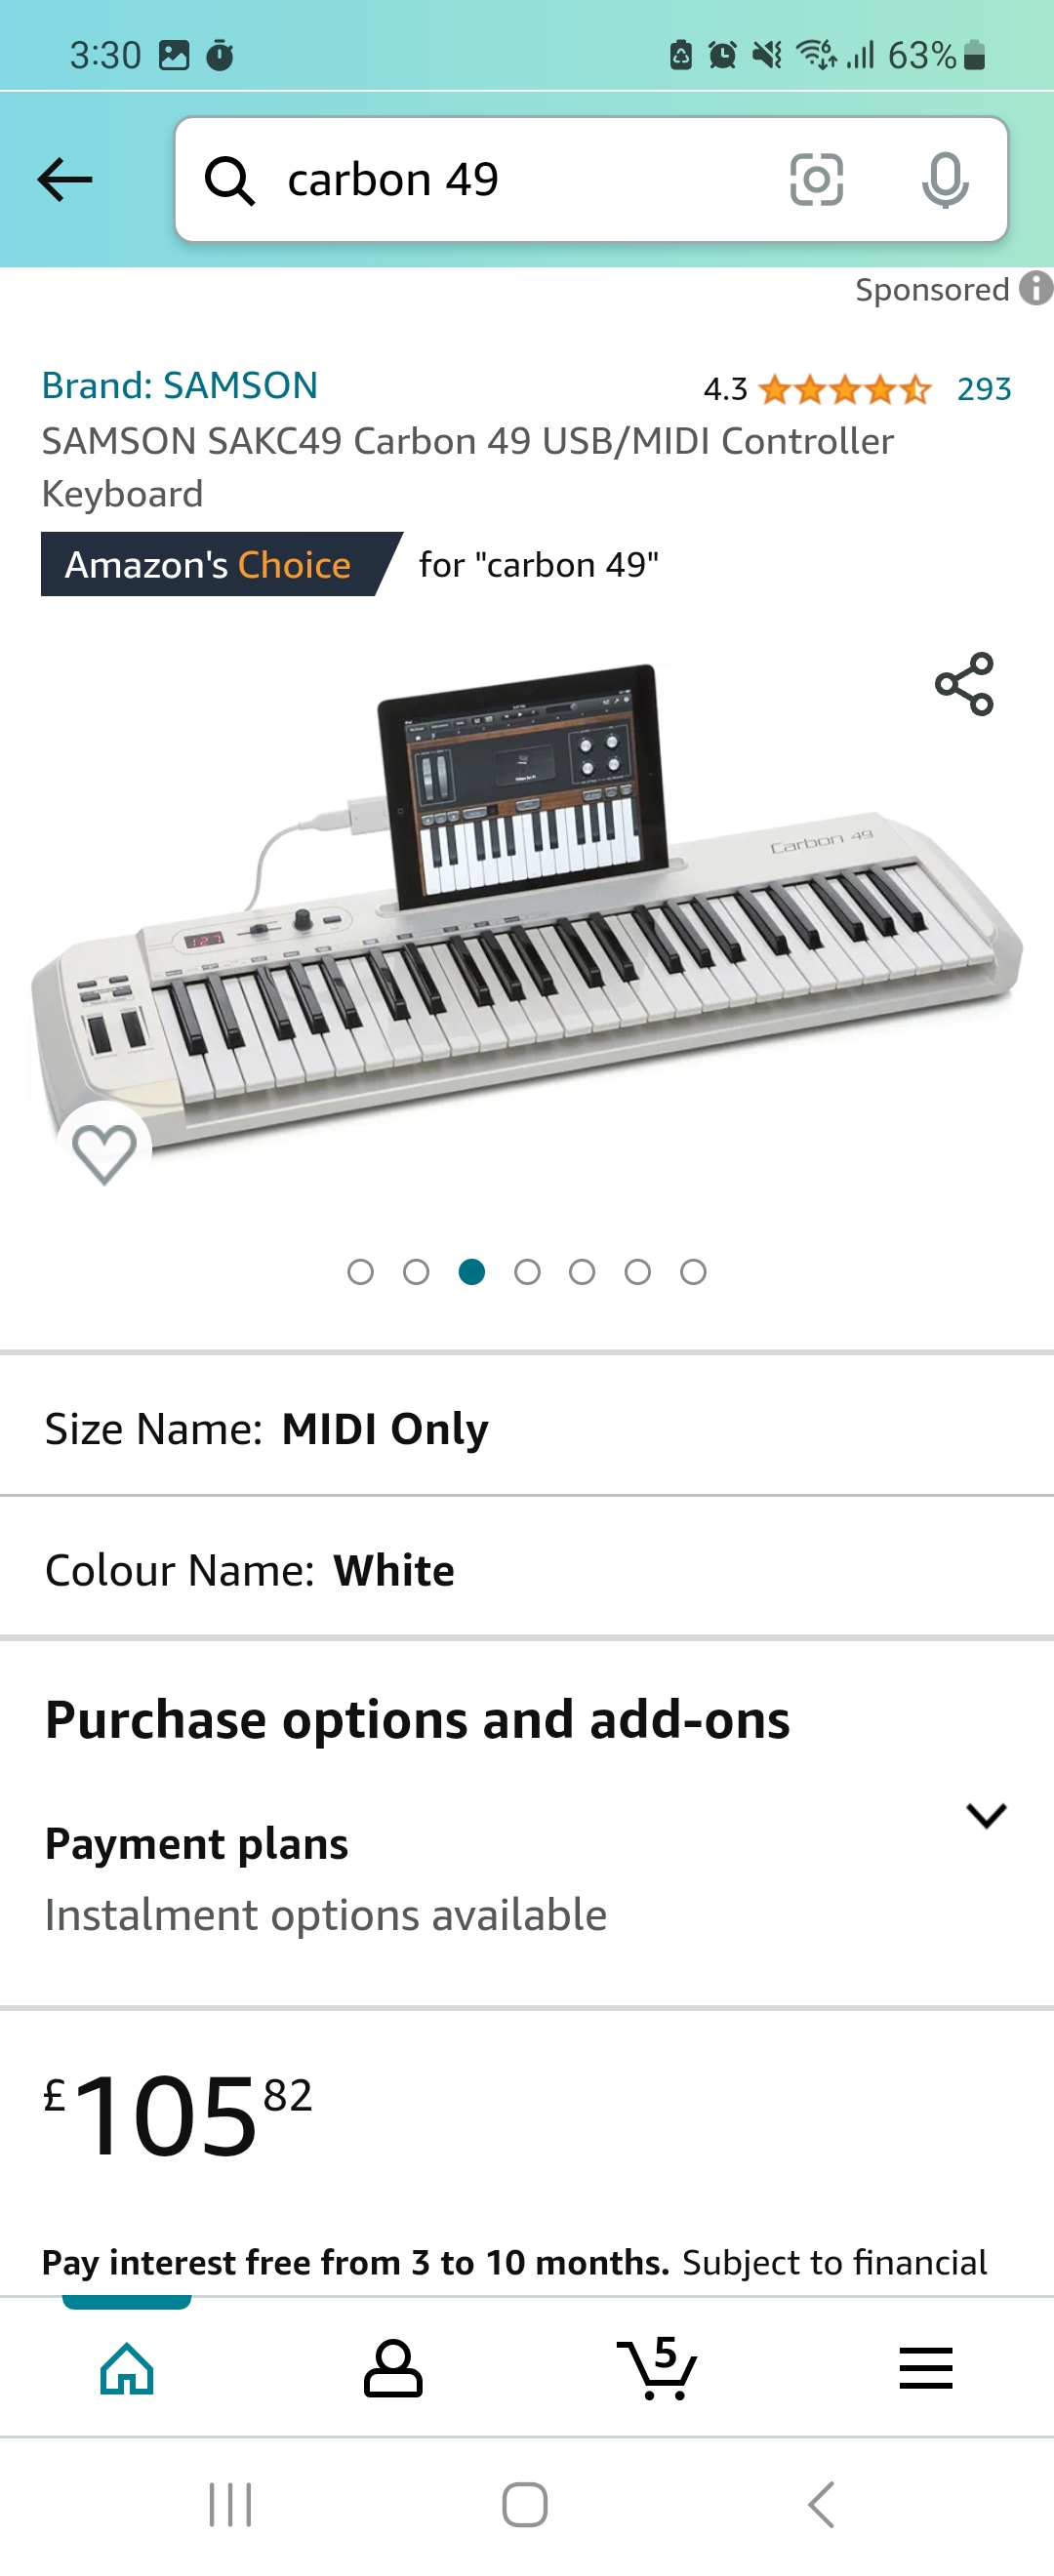
Task: View the 293 customer reviews
Action: (984, 388)
